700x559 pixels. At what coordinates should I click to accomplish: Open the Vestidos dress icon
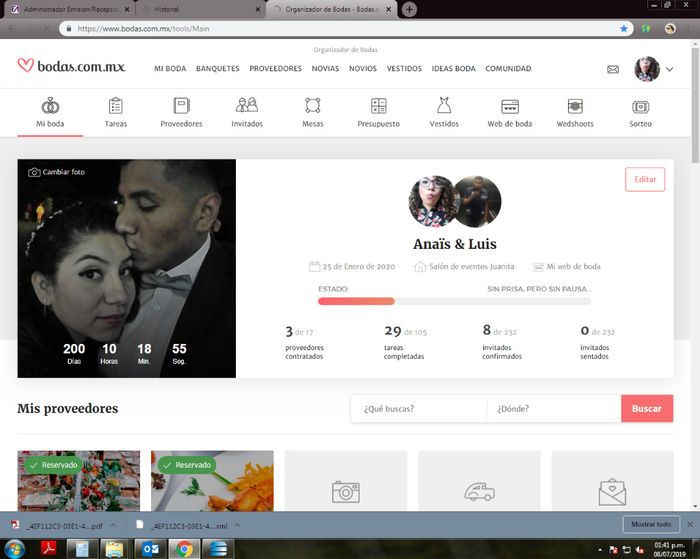(x=444, y=106)
